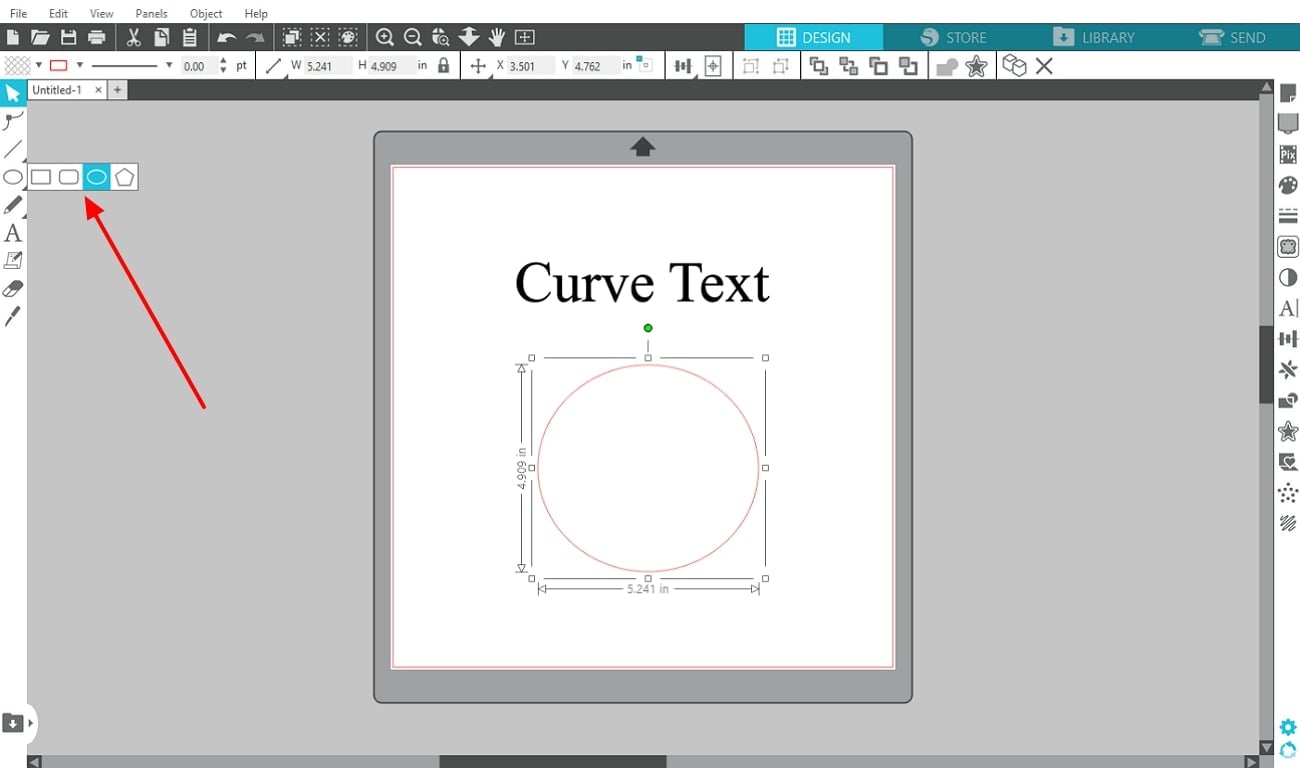1300x768 pixels.
Task: Cut the selected object
Action: [x=133, y=37]
